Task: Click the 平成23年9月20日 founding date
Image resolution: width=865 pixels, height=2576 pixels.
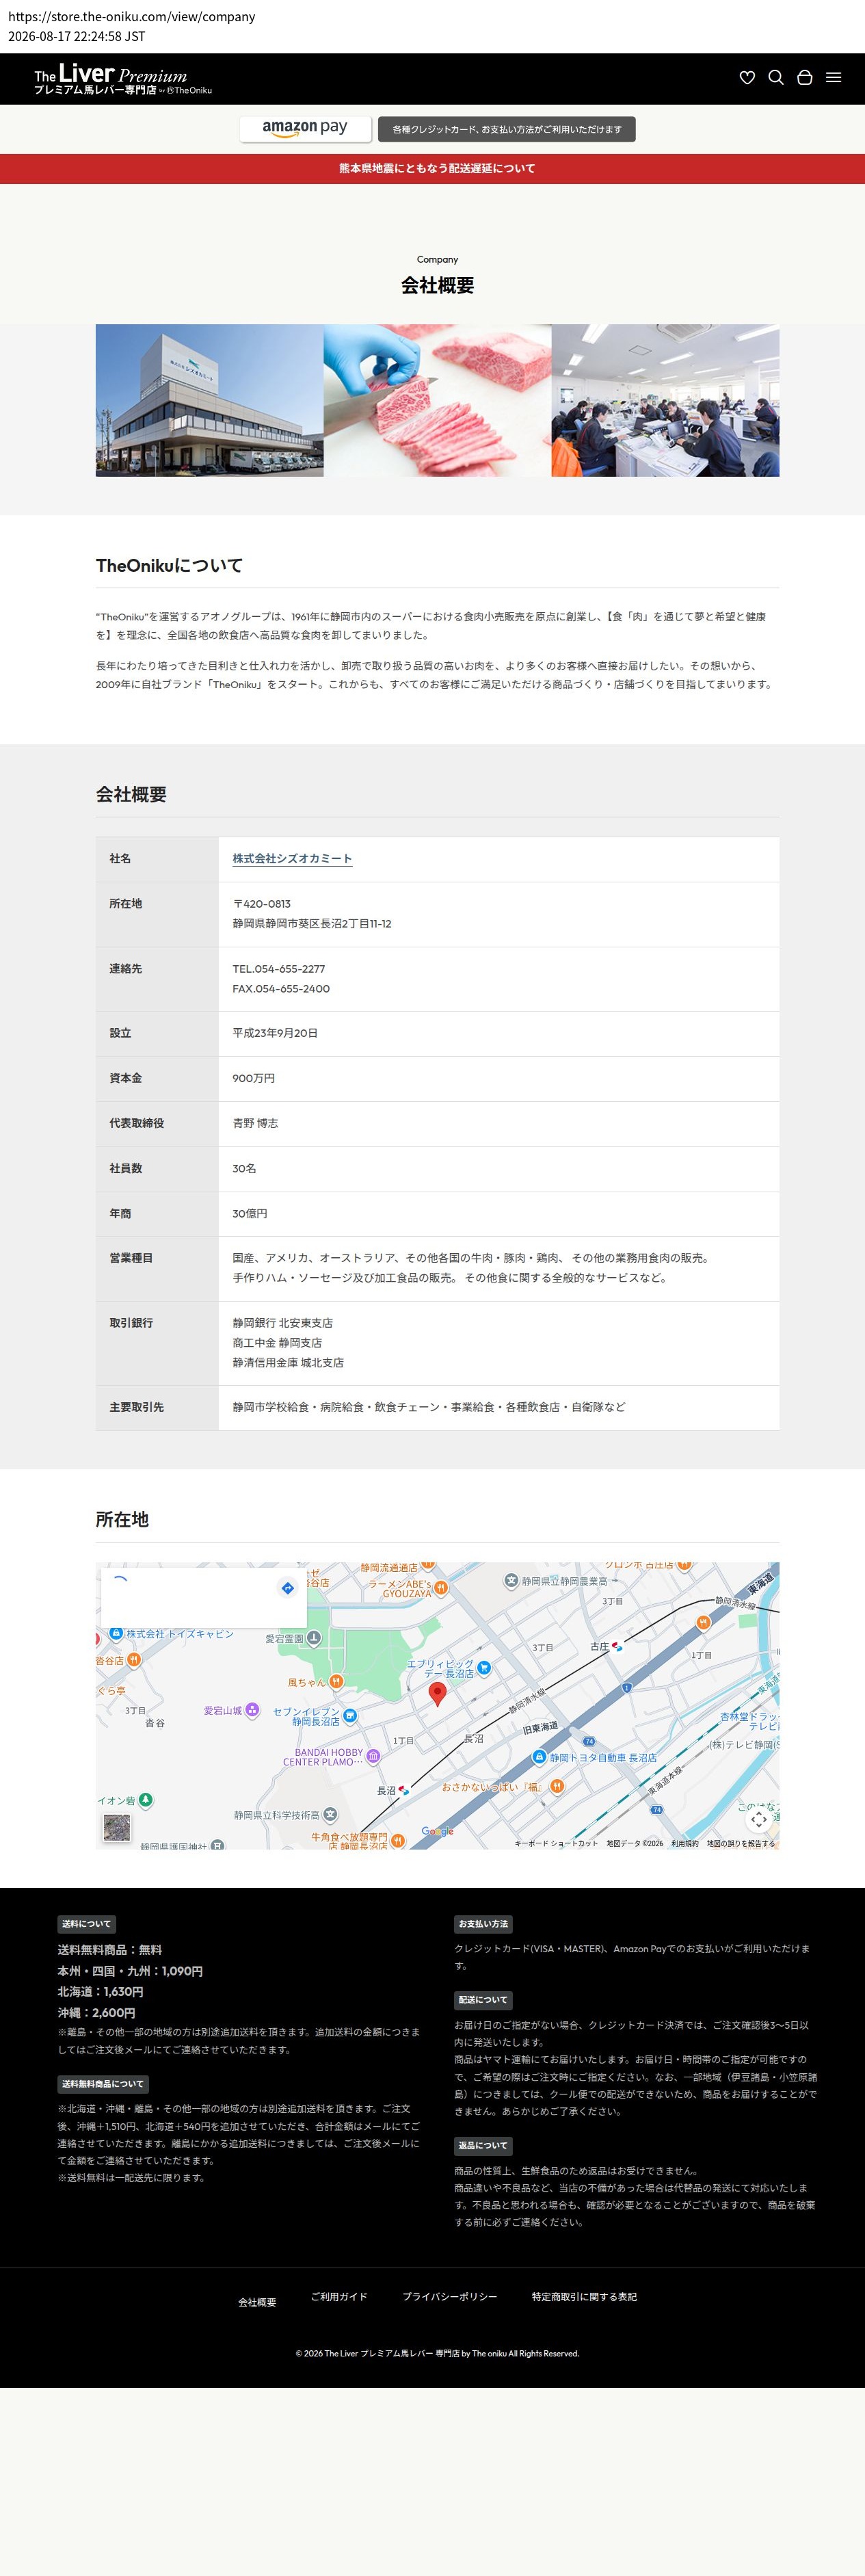Action: click(275, 1033)
